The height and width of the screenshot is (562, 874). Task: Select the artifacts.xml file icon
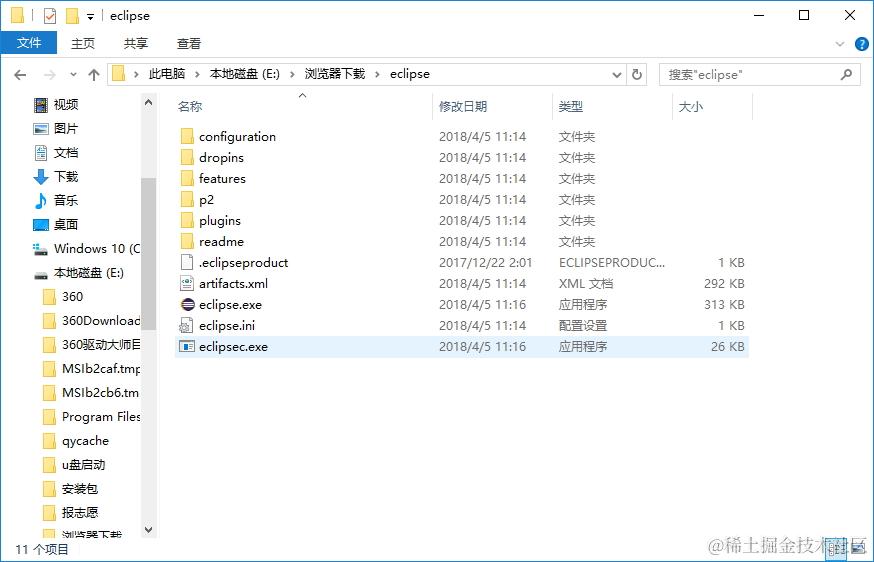click(187, 284)
